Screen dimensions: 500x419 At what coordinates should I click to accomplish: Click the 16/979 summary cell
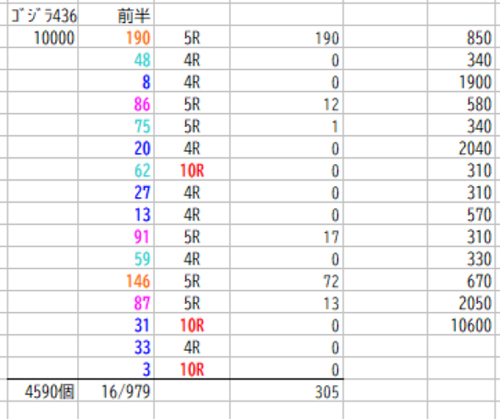pos(116,391)
